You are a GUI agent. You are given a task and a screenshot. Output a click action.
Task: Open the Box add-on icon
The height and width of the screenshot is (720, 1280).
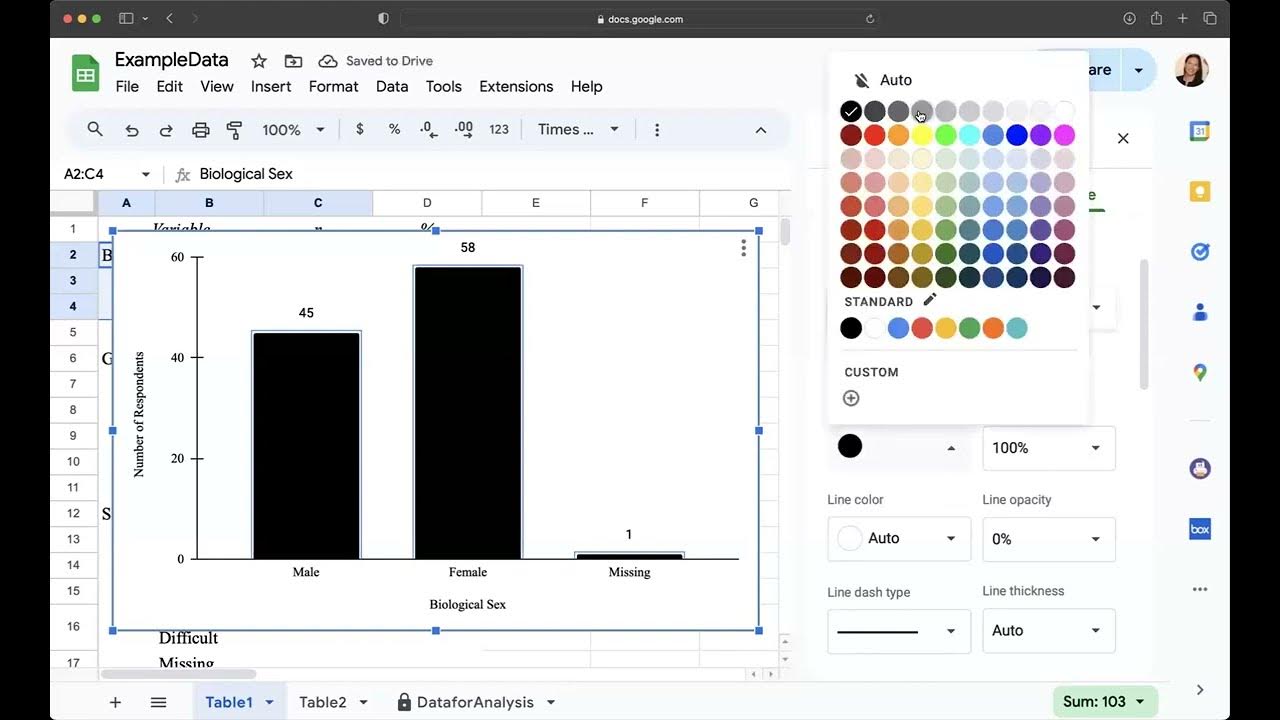coord(1200,529)
